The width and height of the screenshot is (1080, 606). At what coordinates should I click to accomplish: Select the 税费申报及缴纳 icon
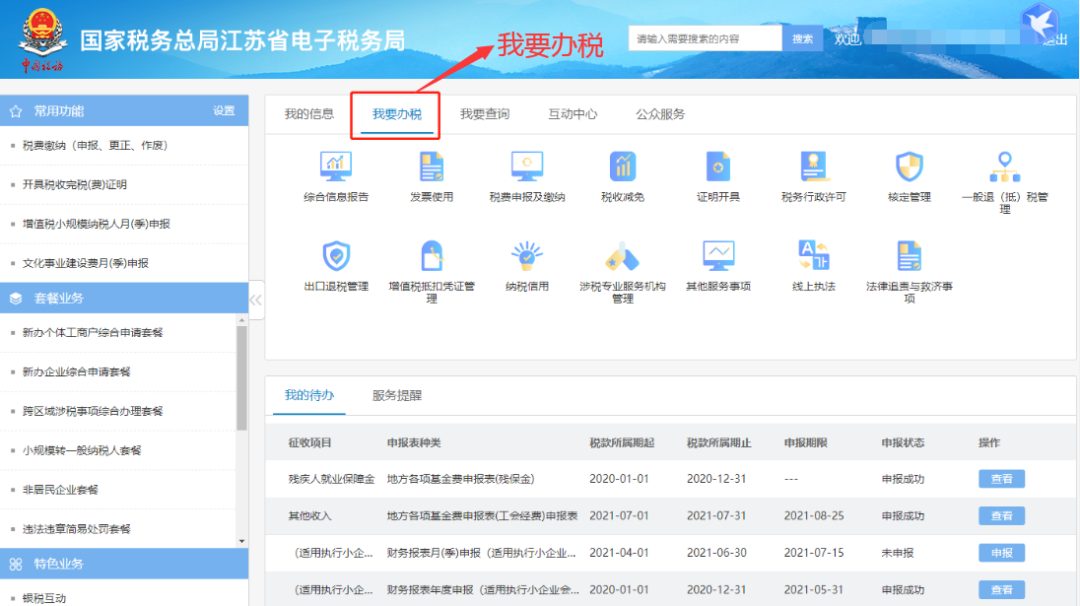point(527,167)
